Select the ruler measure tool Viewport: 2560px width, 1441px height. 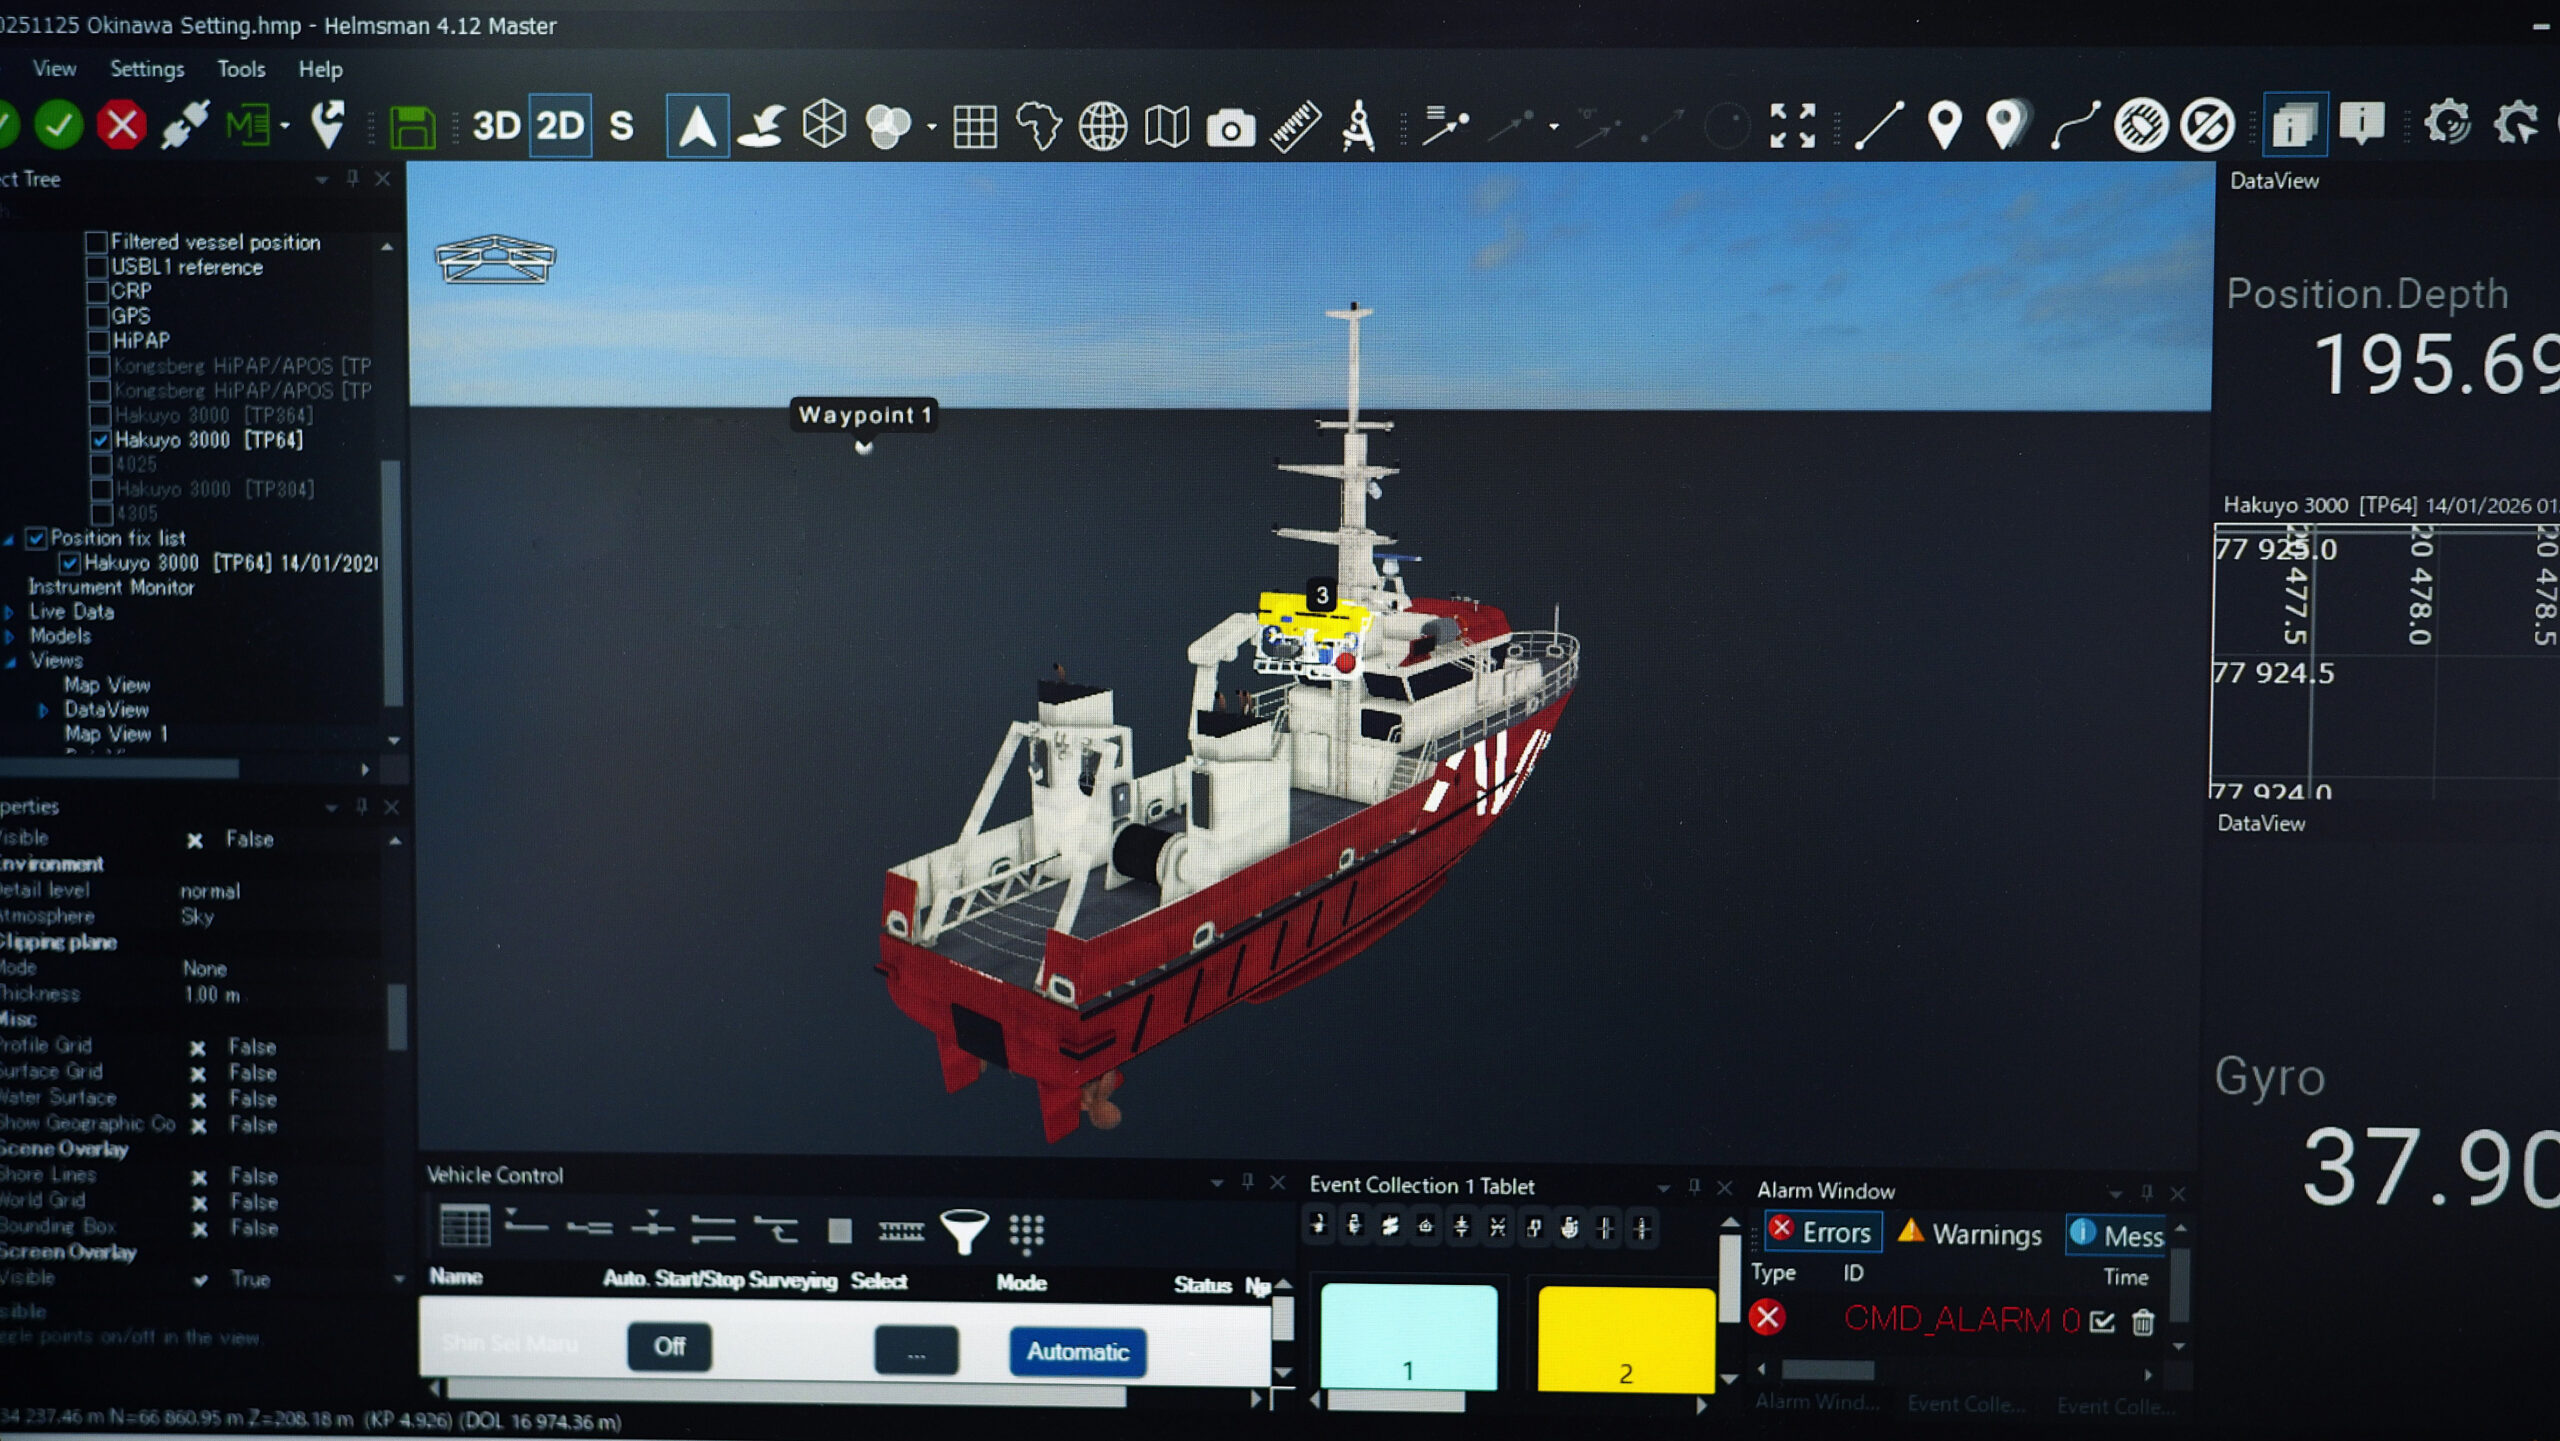click(x=1295, y=127)
